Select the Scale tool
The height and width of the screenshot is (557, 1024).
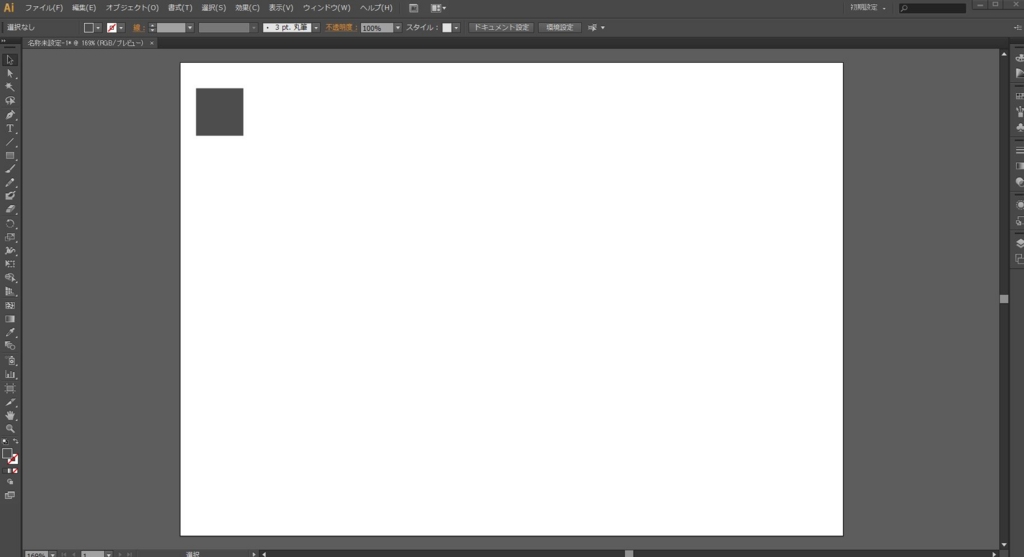[10, 237]
